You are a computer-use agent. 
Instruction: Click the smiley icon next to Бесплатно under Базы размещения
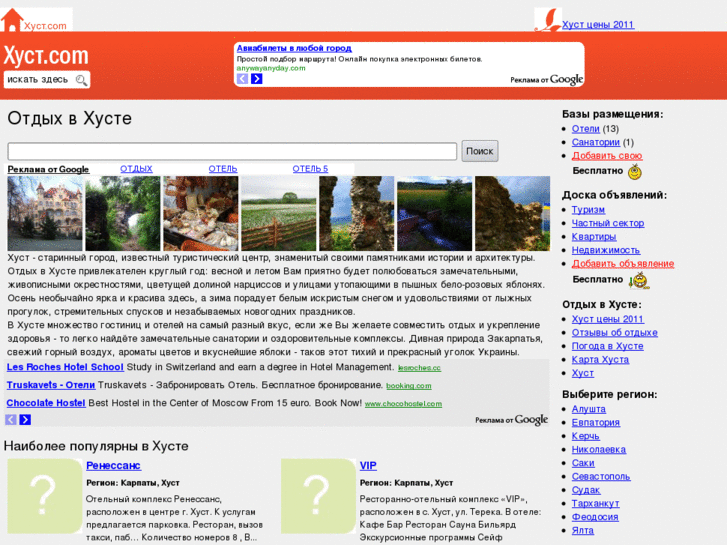point(635,172)
